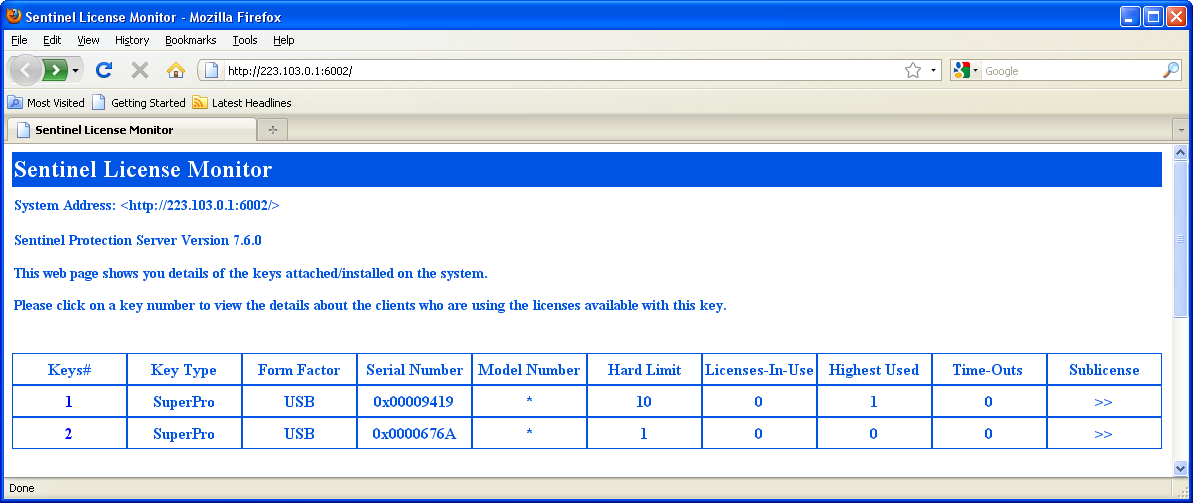Click key number 2 link

(68, 434)
